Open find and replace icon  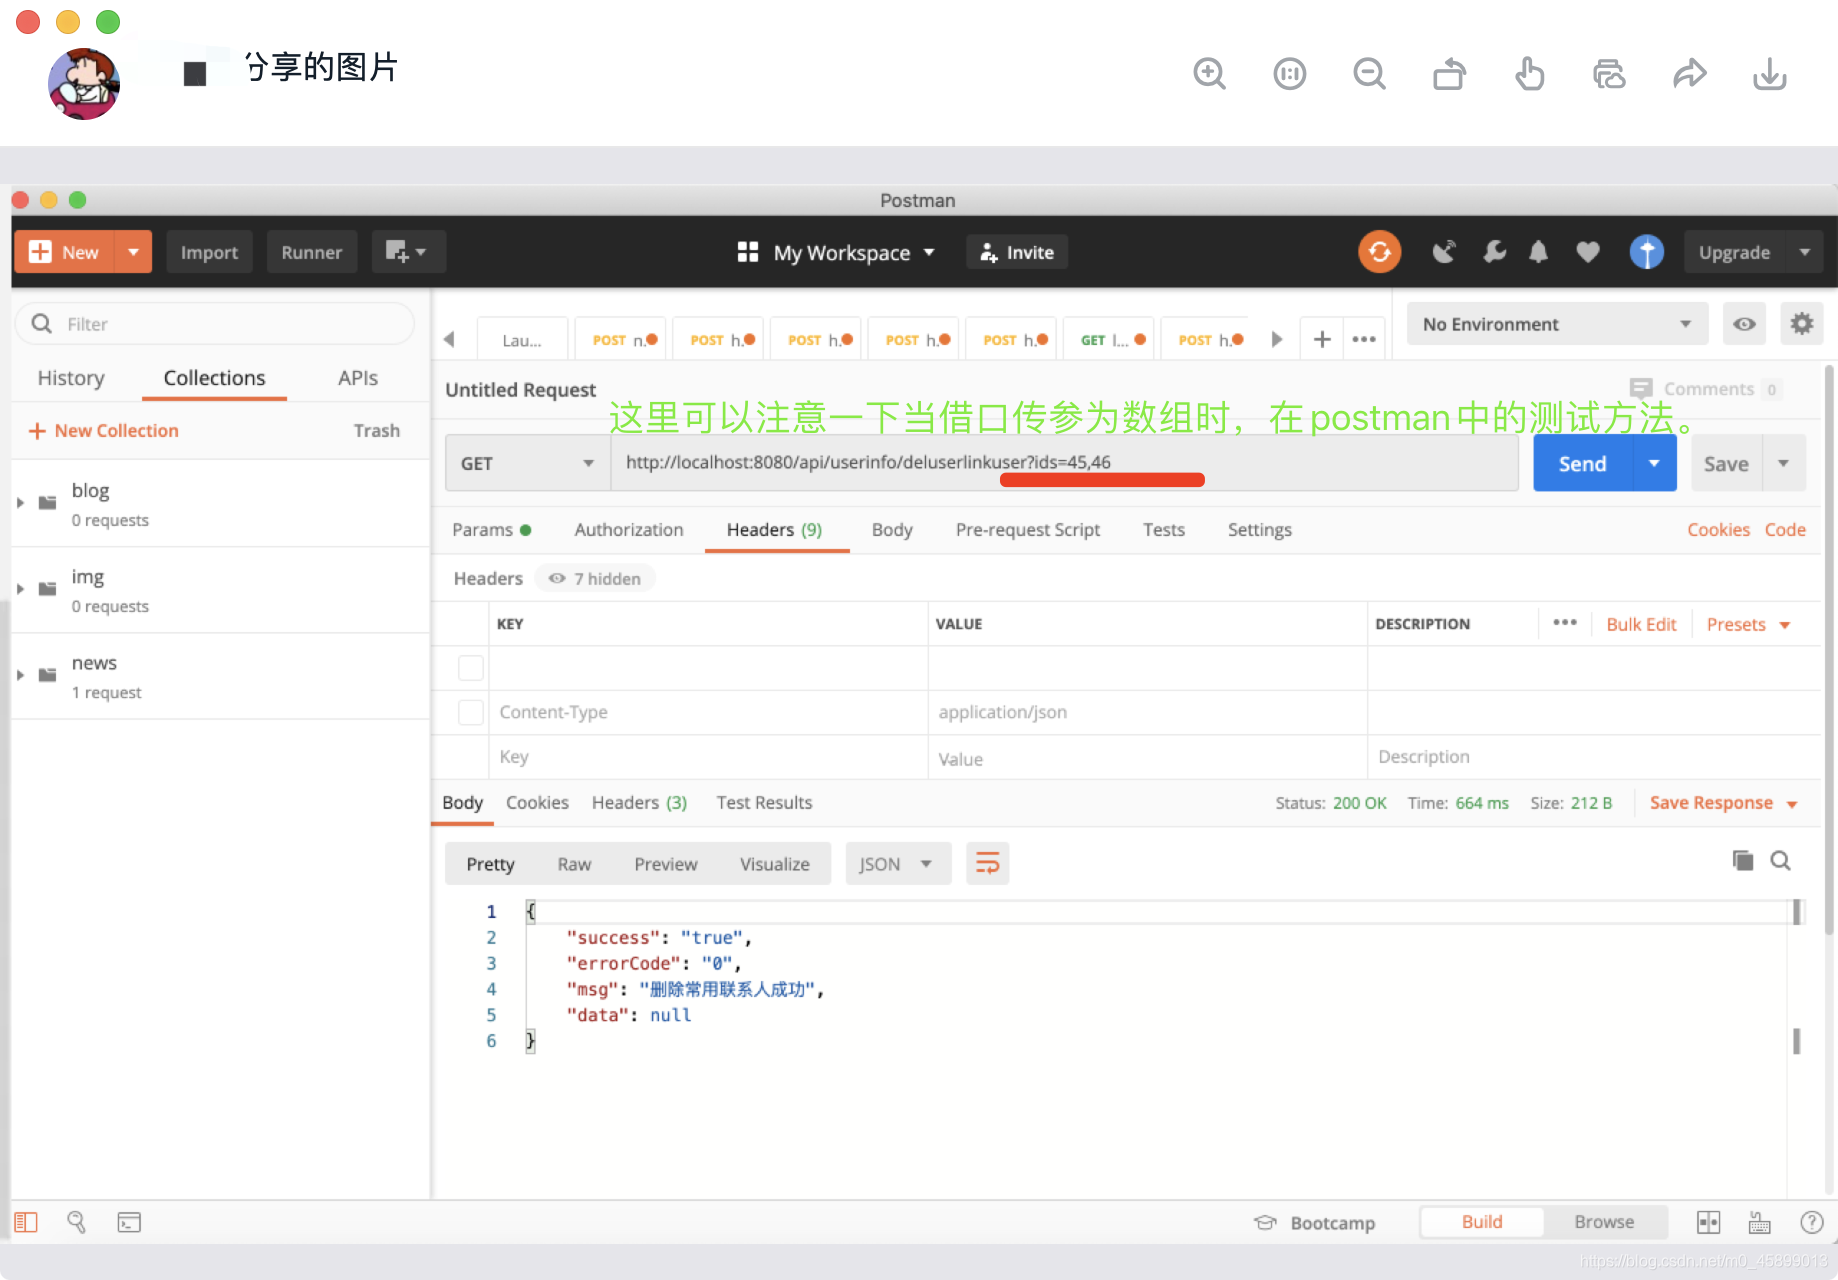[x=76, y=1222]
